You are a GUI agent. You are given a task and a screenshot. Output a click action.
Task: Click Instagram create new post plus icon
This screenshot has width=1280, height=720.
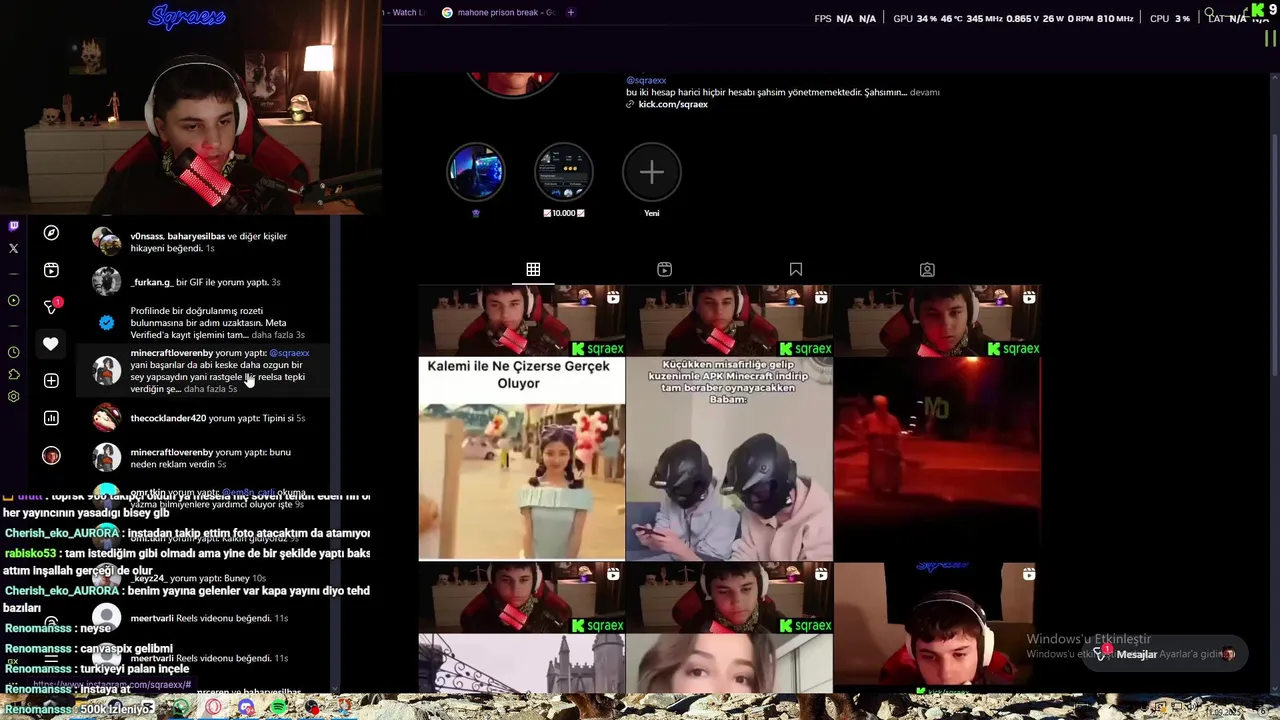click(x=51, y=381)
